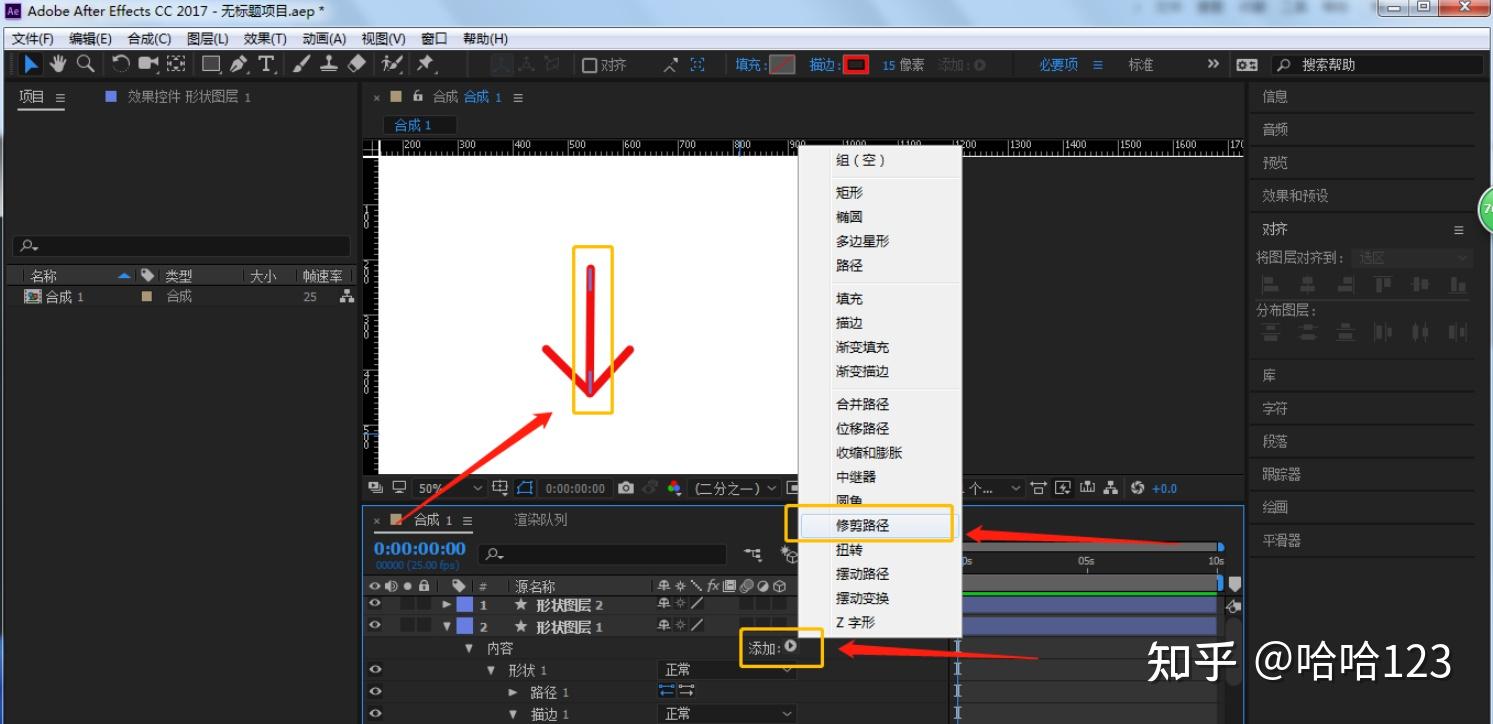The width and height of the screenshot is (1493, 724).
Task: Click 搜索帮助 in the search field
Action: (1330, 63)
